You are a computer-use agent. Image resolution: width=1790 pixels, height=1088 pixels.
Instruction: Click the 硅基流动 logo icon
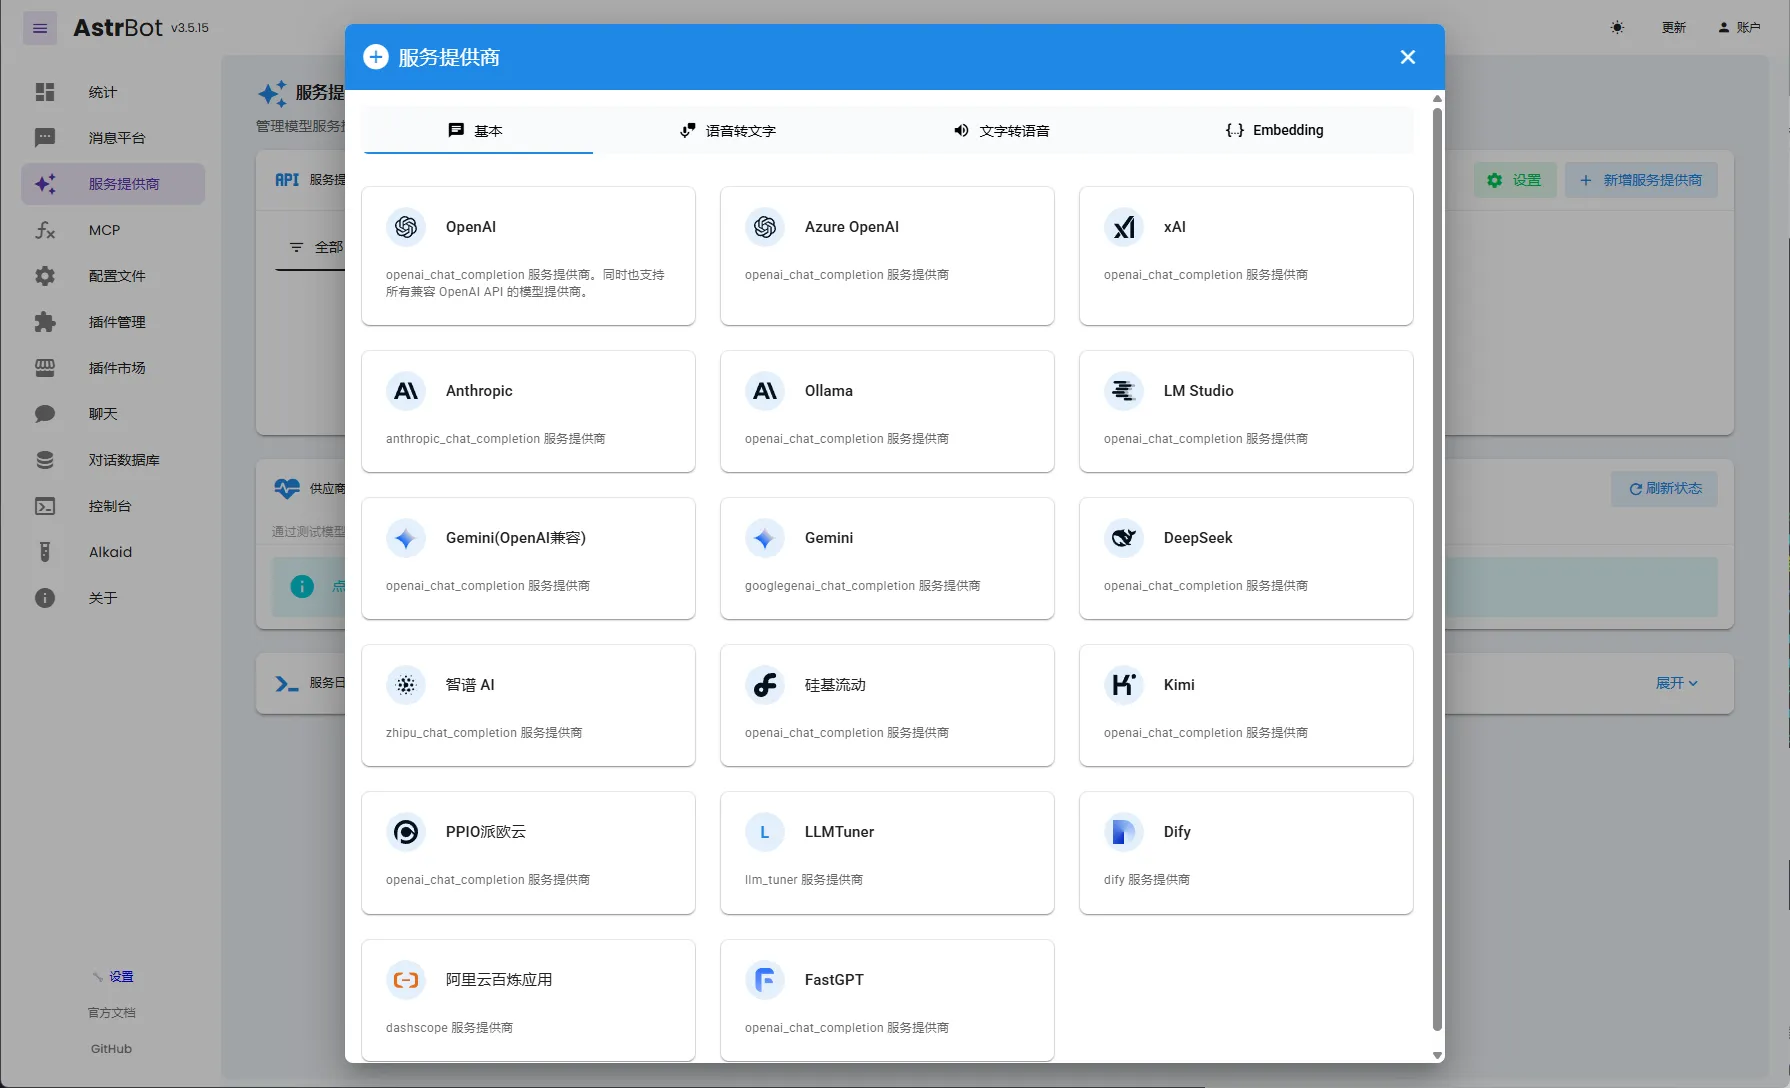pyautogui.click(x=765, y=685)
